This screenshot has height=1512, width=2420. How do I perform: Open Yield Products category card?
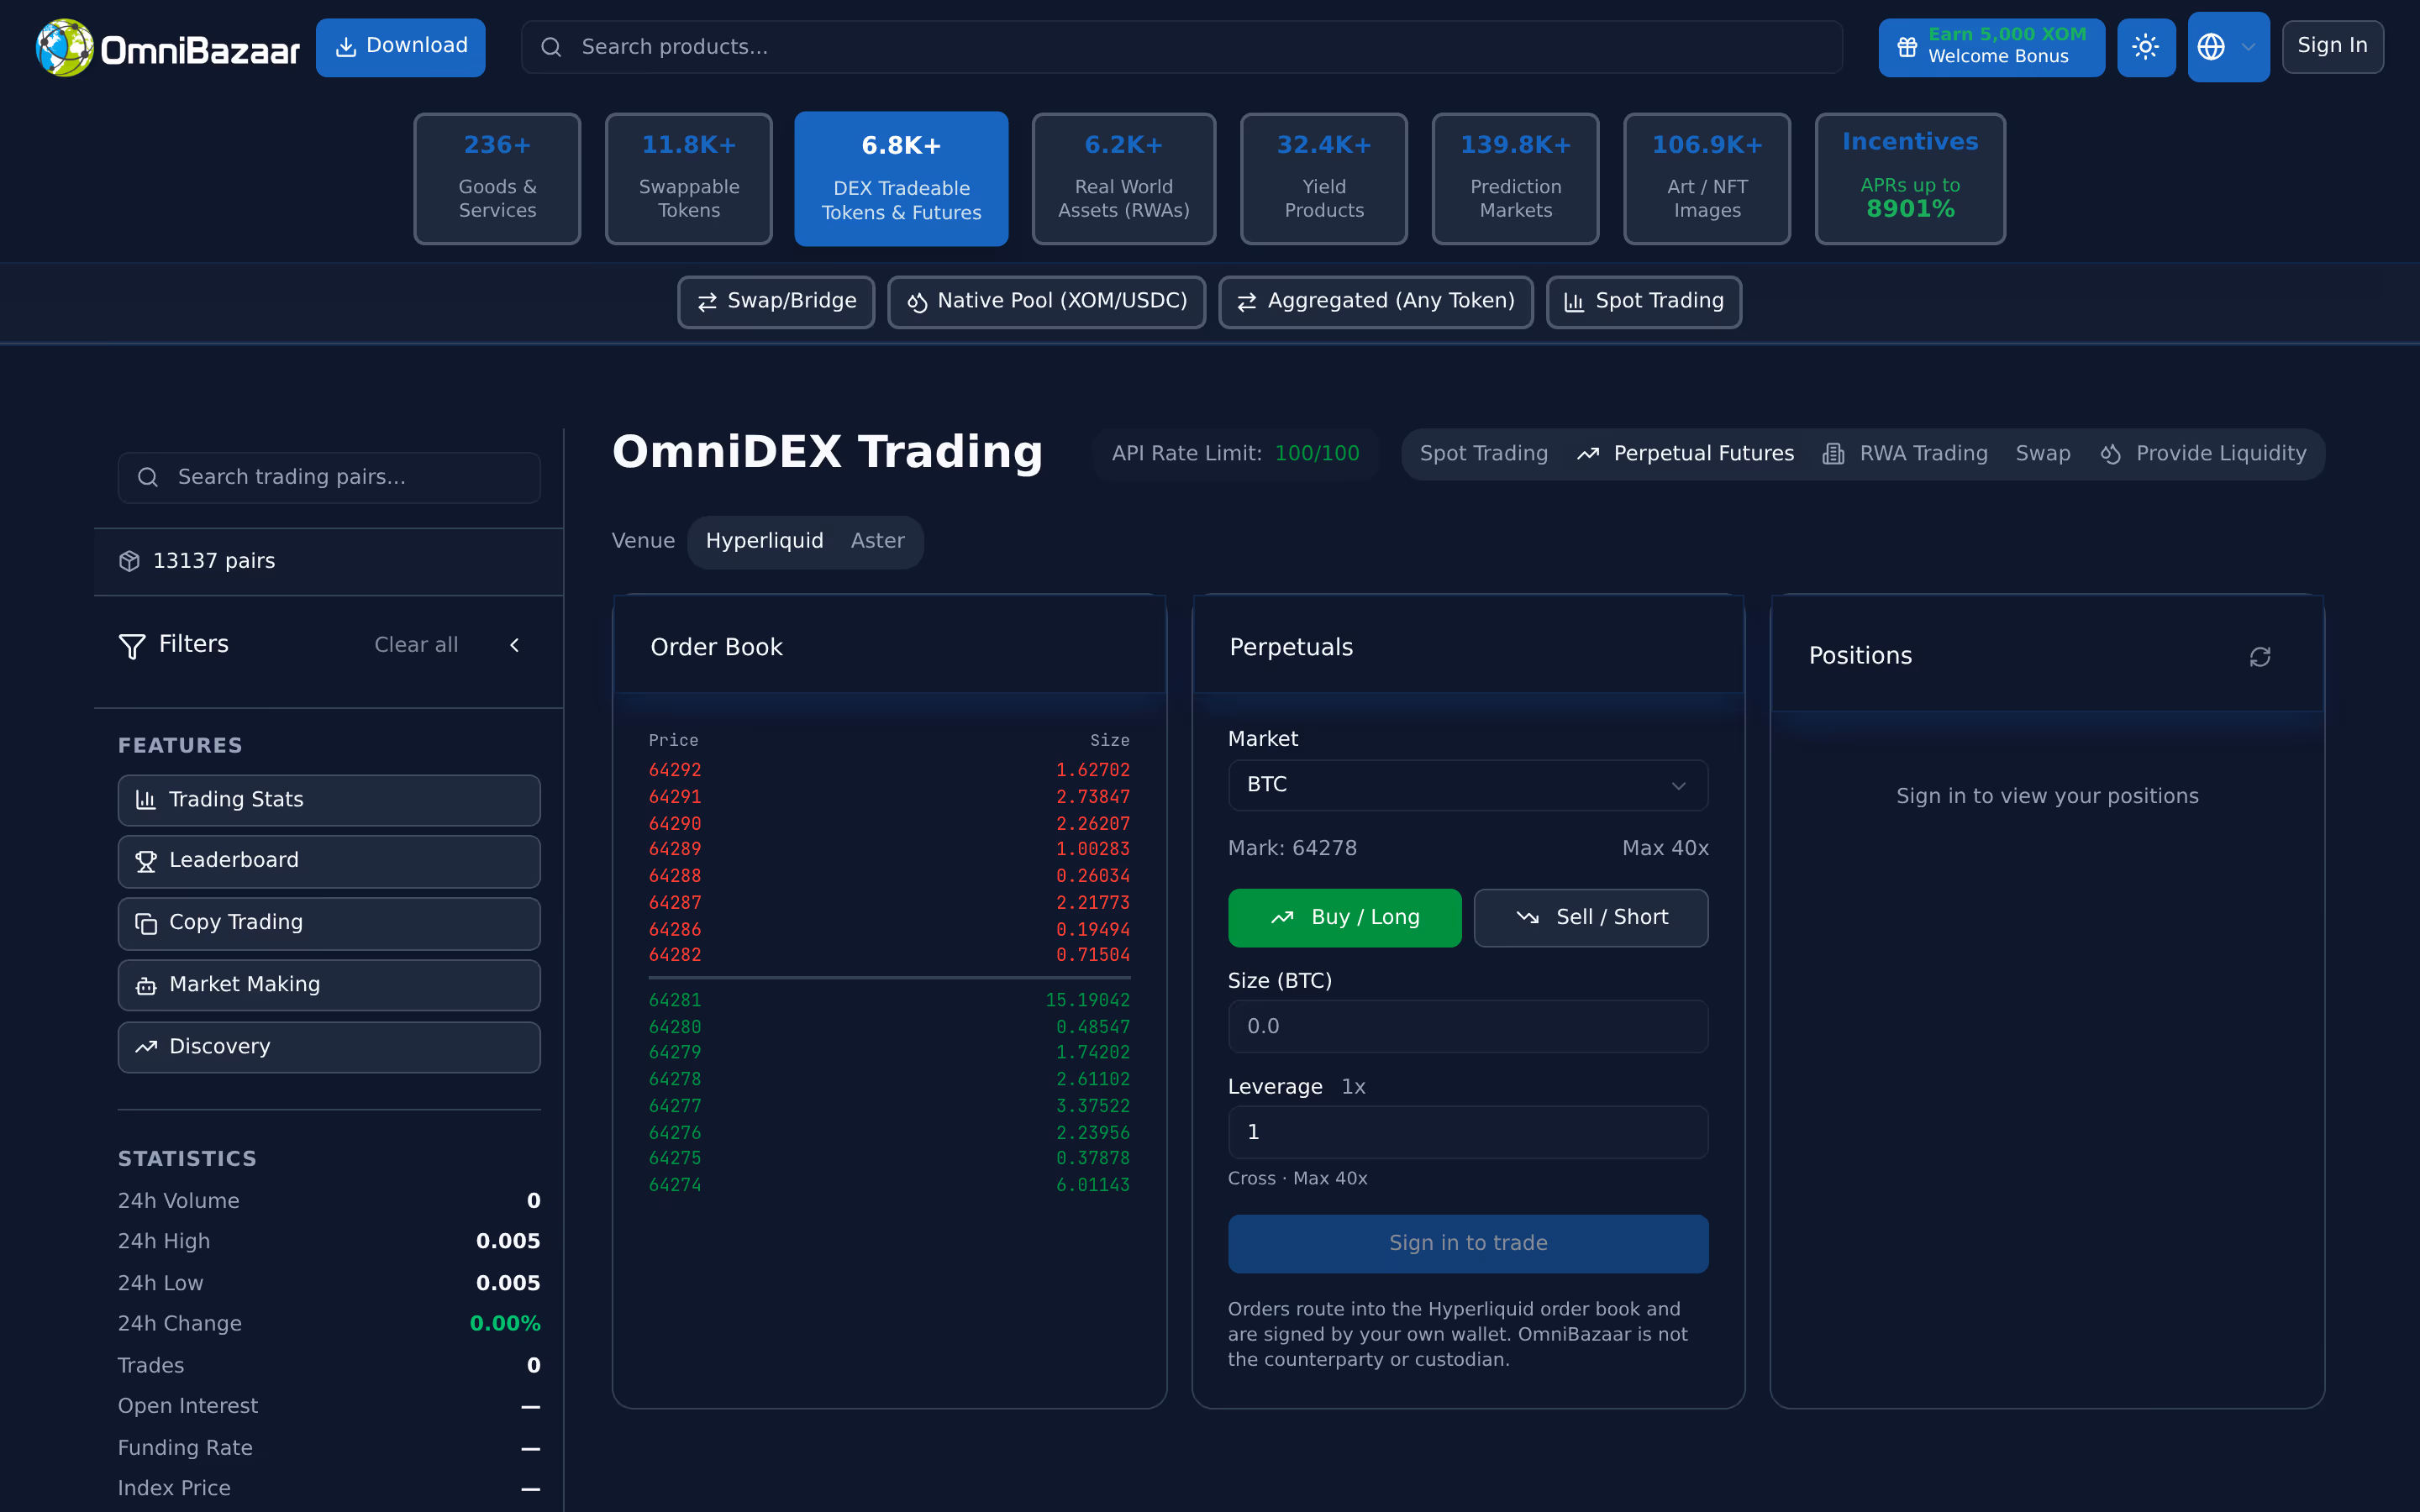click(x=1324, y=178)
